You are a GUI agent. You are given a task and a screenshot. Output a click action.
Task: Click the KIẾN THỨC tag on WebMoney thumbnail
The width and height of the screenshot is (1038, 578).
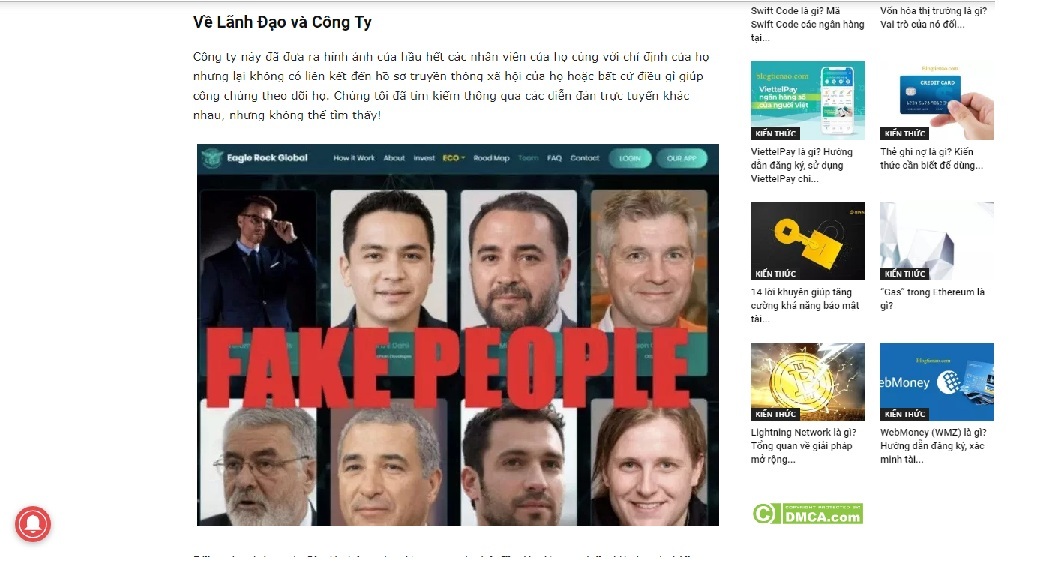pyautogui.click(x=905, y=414)
